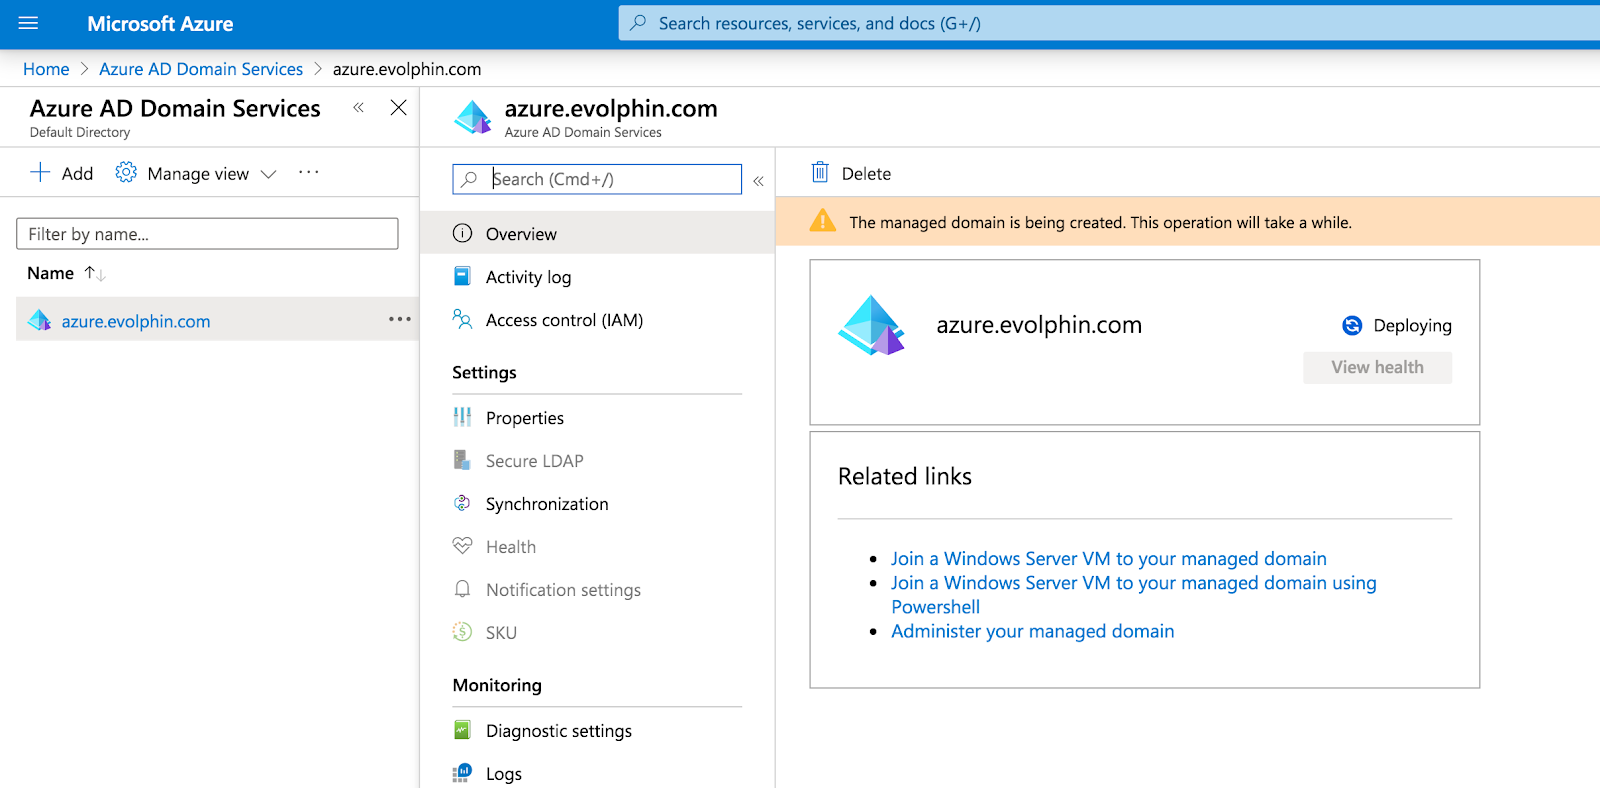The height and width of the screenshot is (788, 1600).
Task: Open the Manage view dropdown chevron
Action: click(x=268, y=174)
